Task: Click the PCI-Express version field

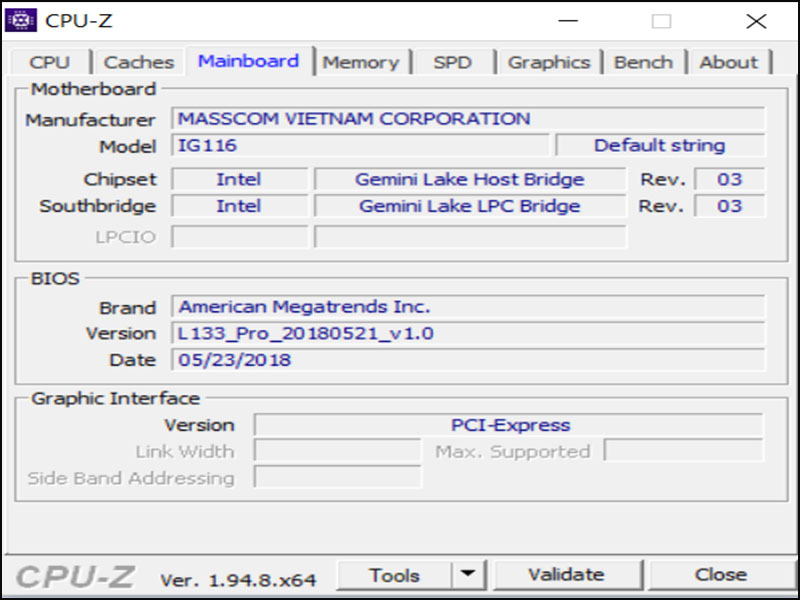Action: pos(509,425)
